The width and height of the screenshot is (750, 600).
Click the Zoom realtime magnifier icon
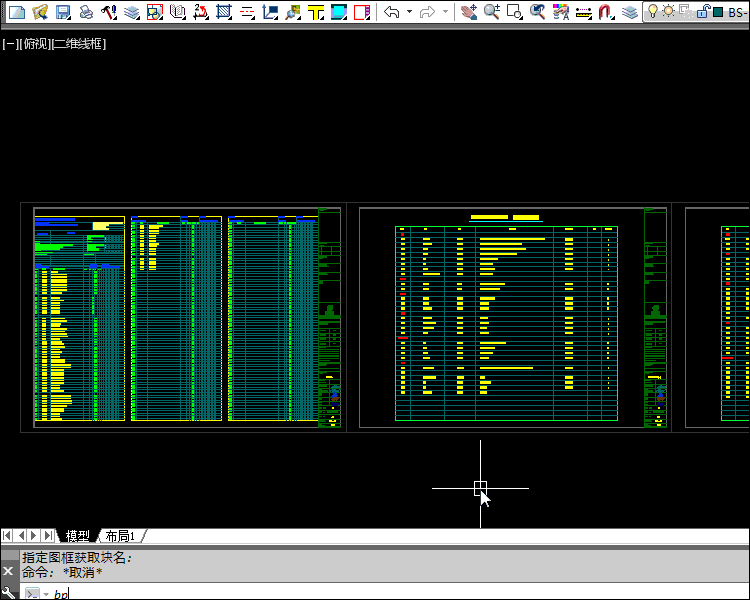[x=492, y=12]
